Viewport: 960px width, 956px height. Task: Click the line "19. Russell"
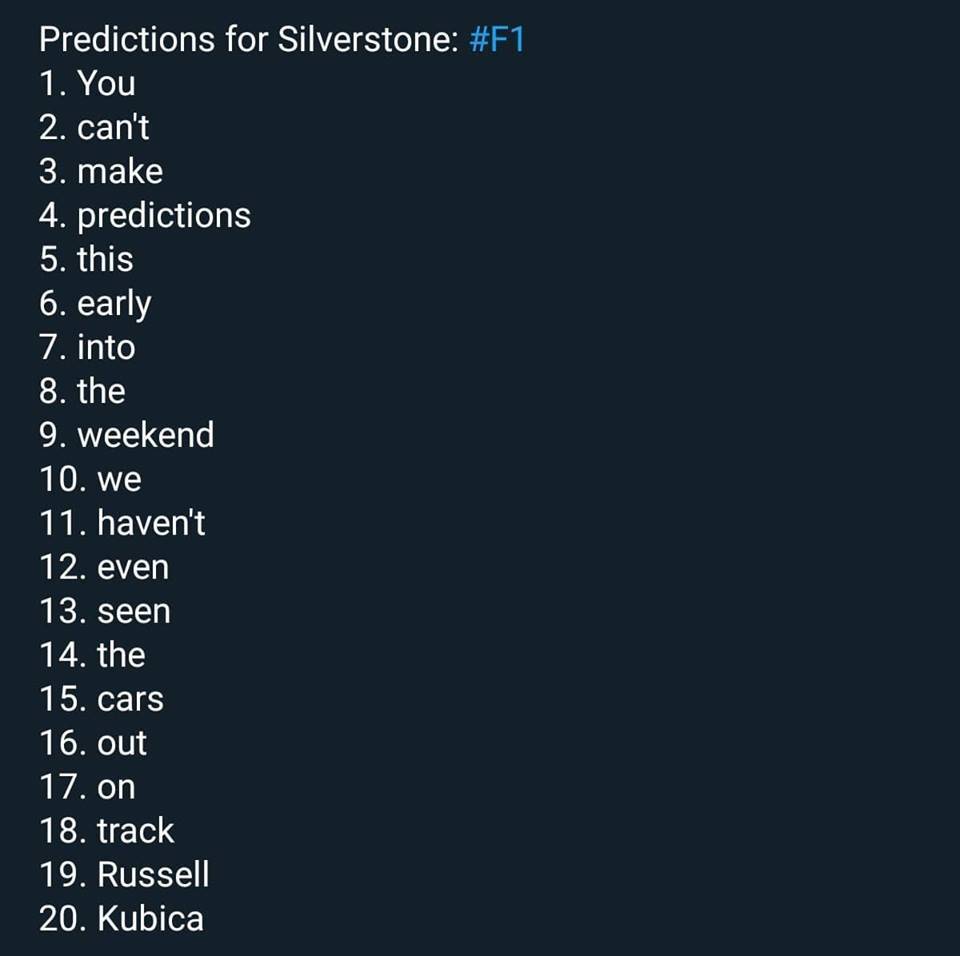coord(124,876)
